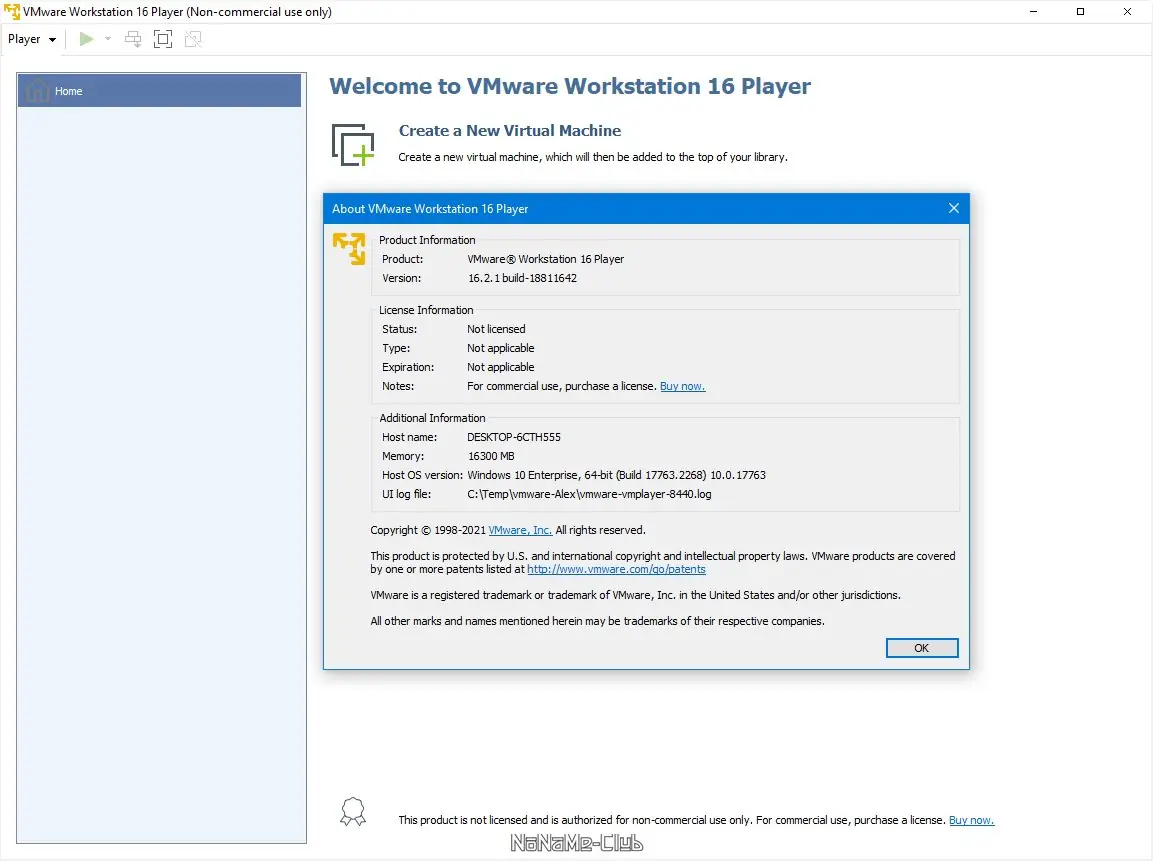This screenshot has height=861, width=1153.
Task: Click the VMware icon in title bar
Action: coord(12,12)
